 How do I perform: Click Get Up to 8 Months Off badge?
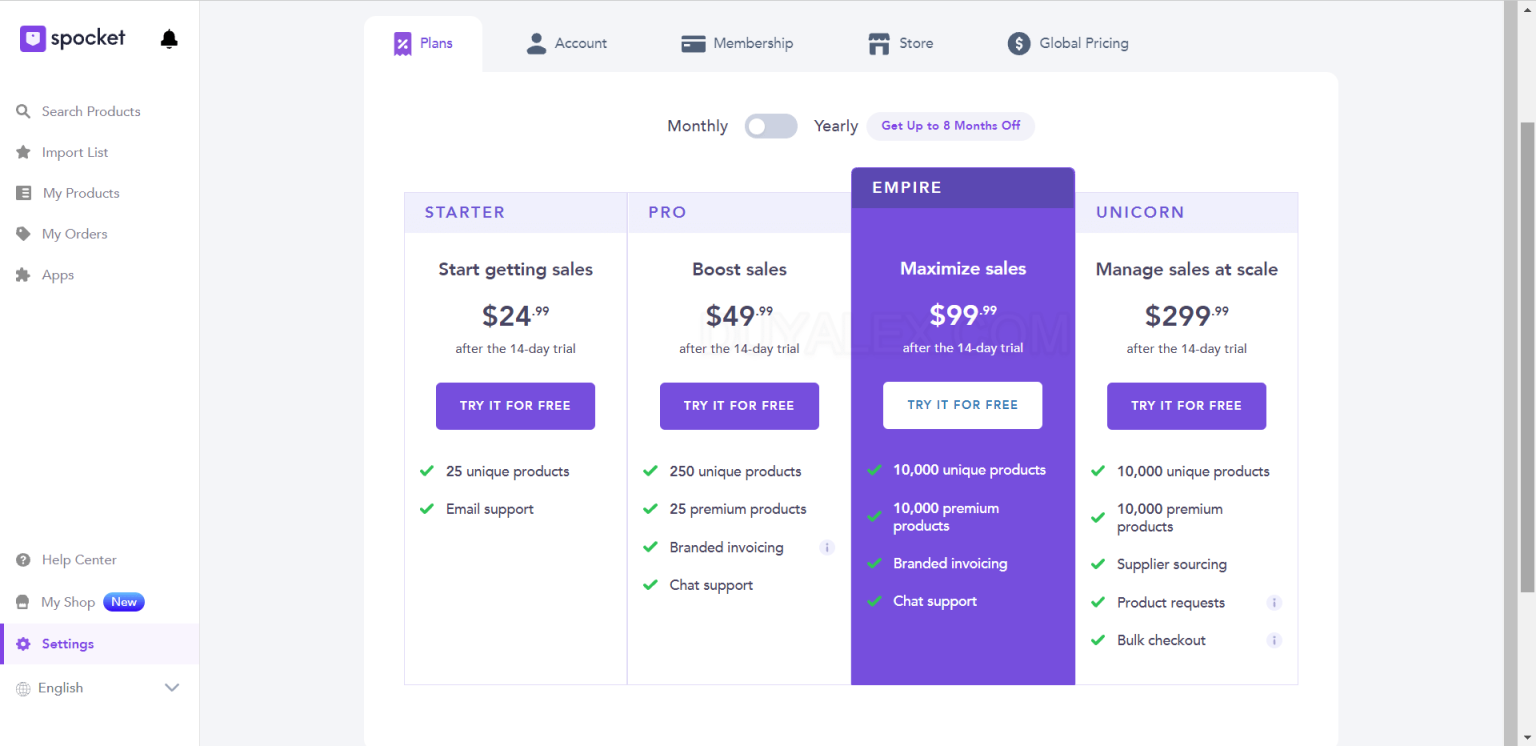point(950,126)
